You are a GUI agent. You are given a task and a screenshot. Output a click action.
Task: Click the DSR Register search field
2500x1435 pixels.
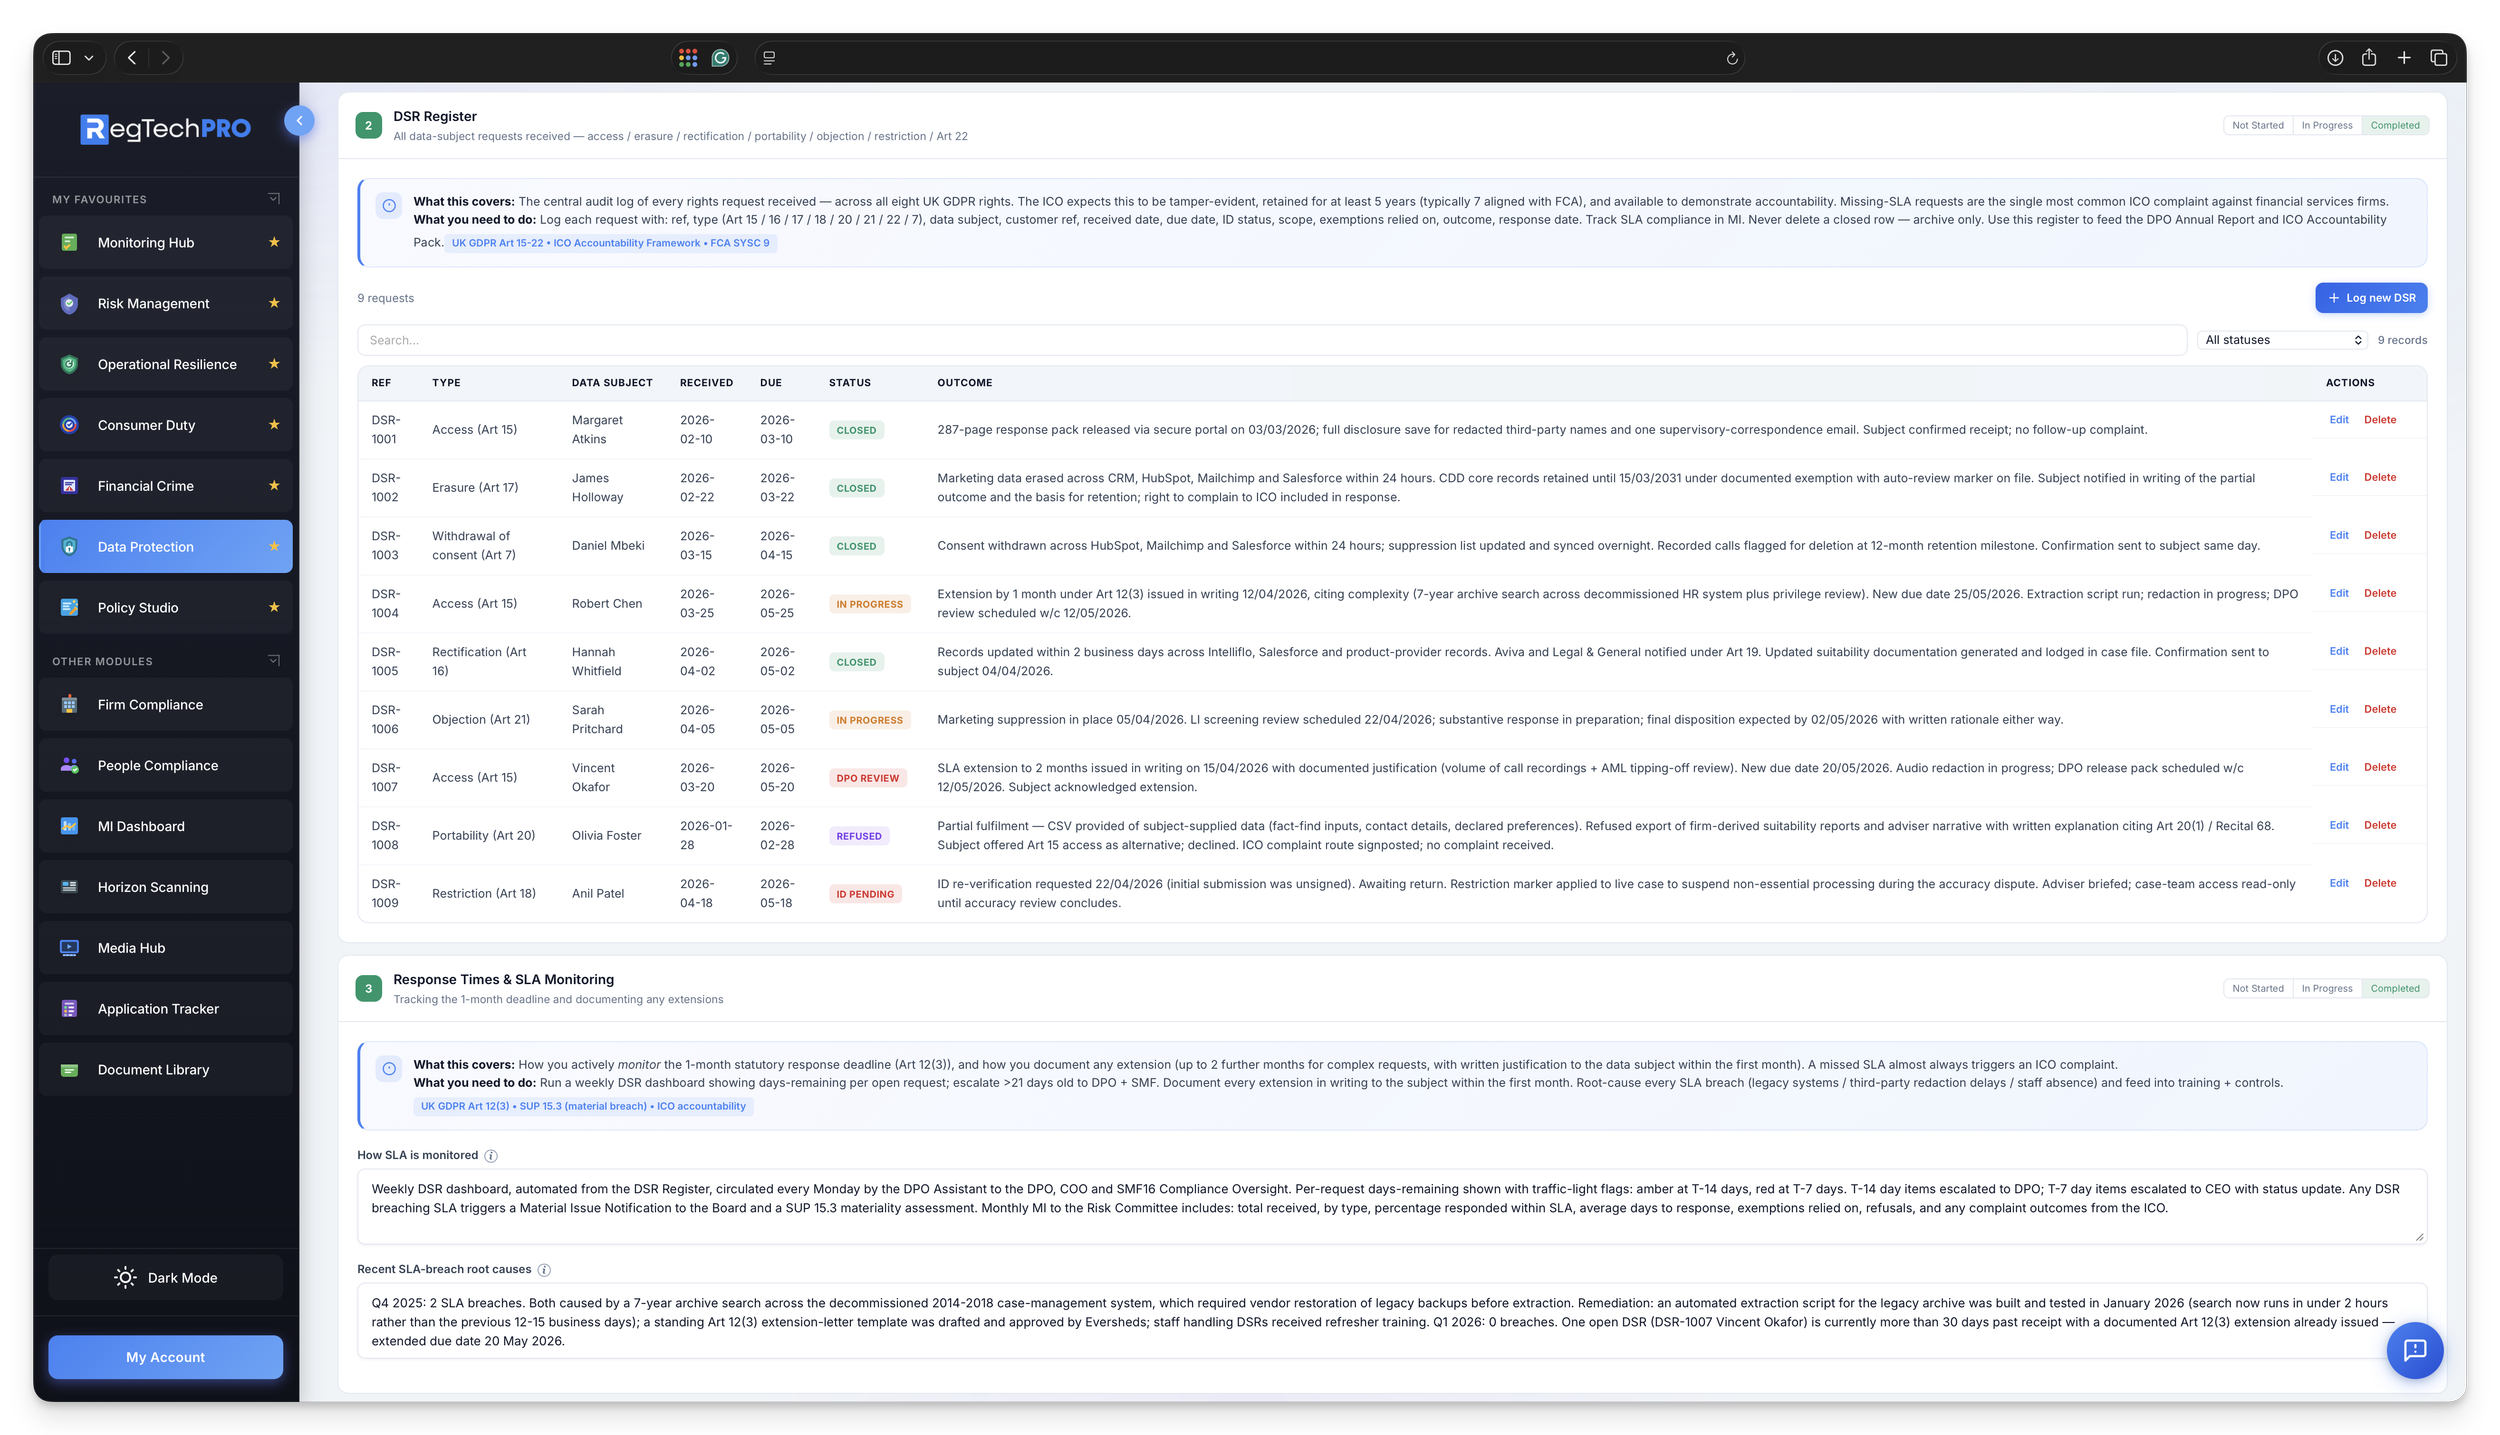tap(1272, 340)
